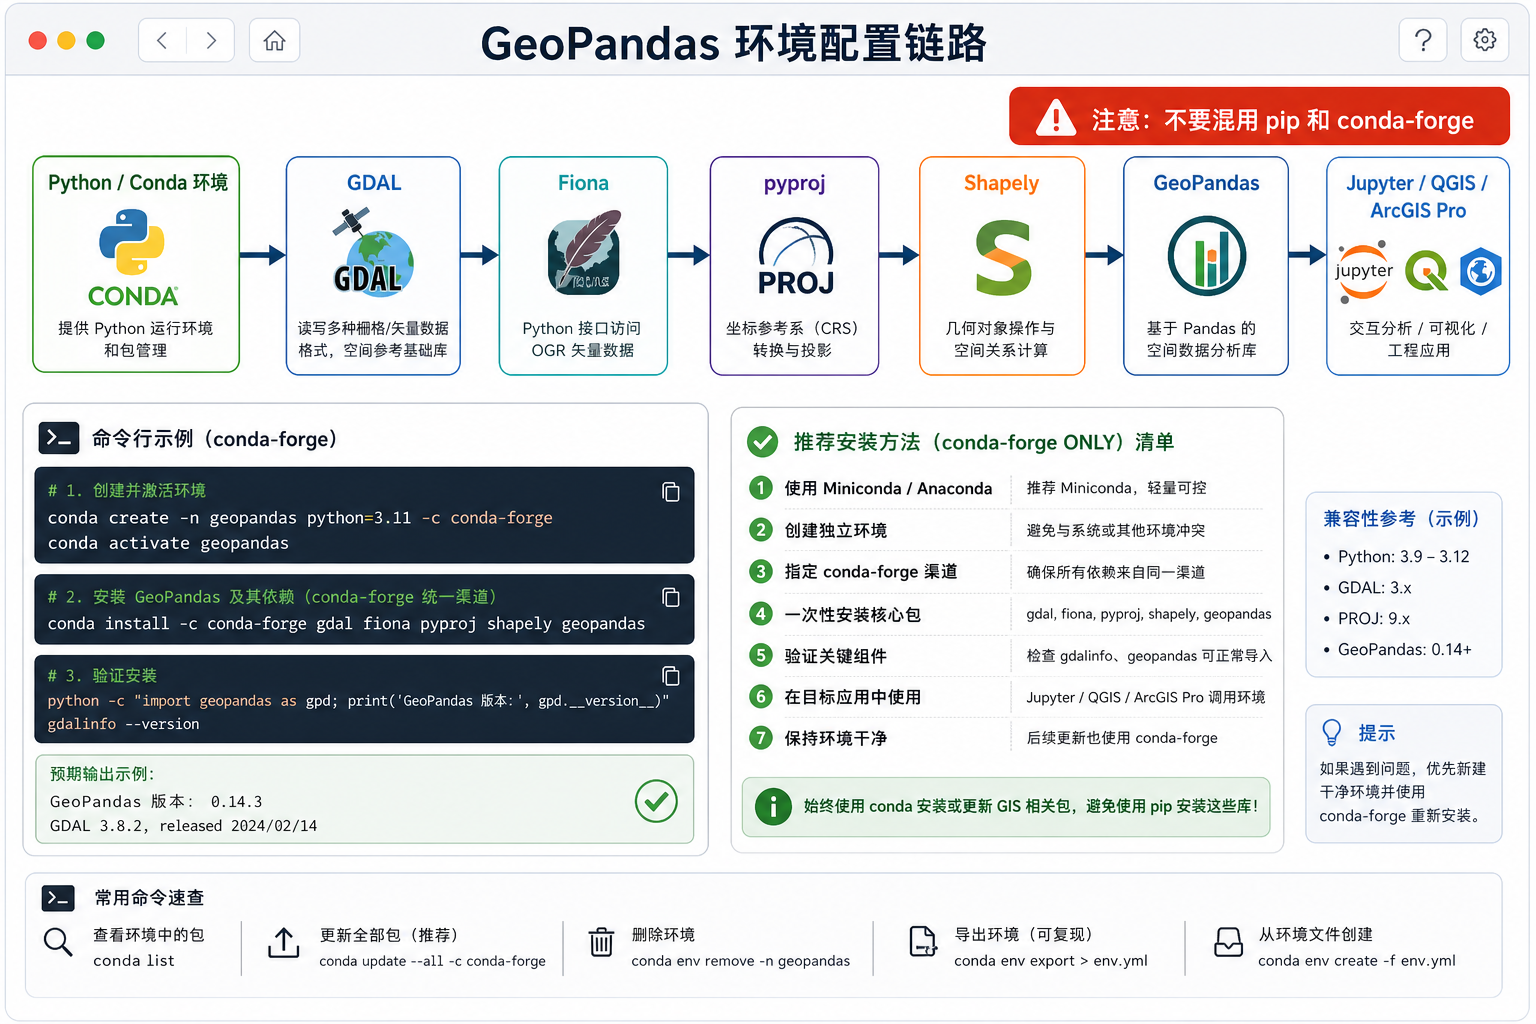Open the settings gear button
Viewport: 1536px width, 1024px height.
[x=1485, y=40]
